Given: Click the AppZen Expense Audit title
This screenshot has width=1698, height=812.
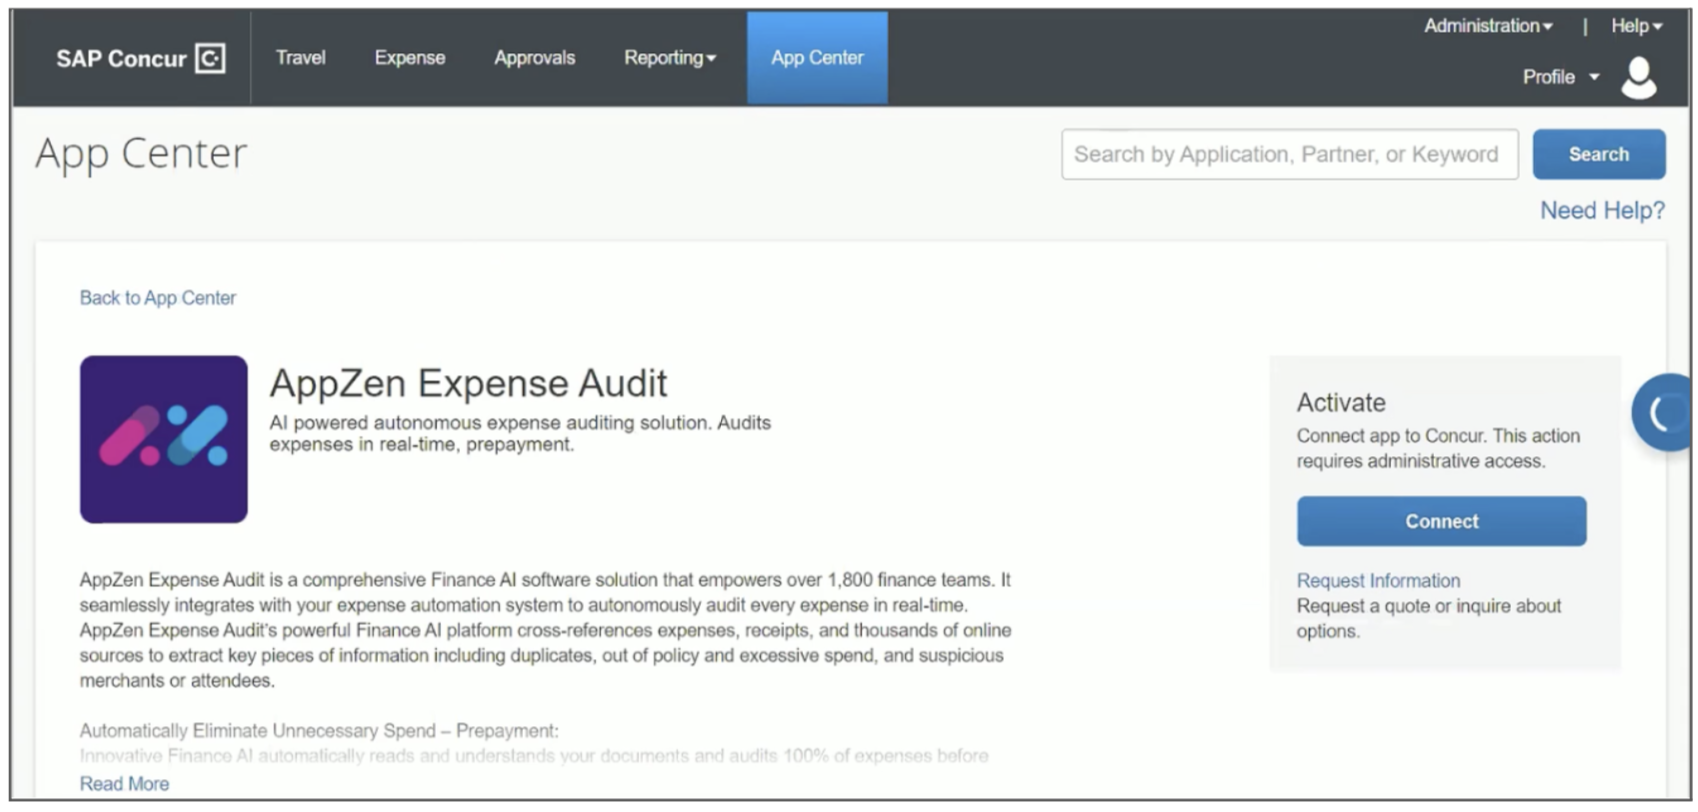Looking at the screenshot, I should tap(468, 384).
